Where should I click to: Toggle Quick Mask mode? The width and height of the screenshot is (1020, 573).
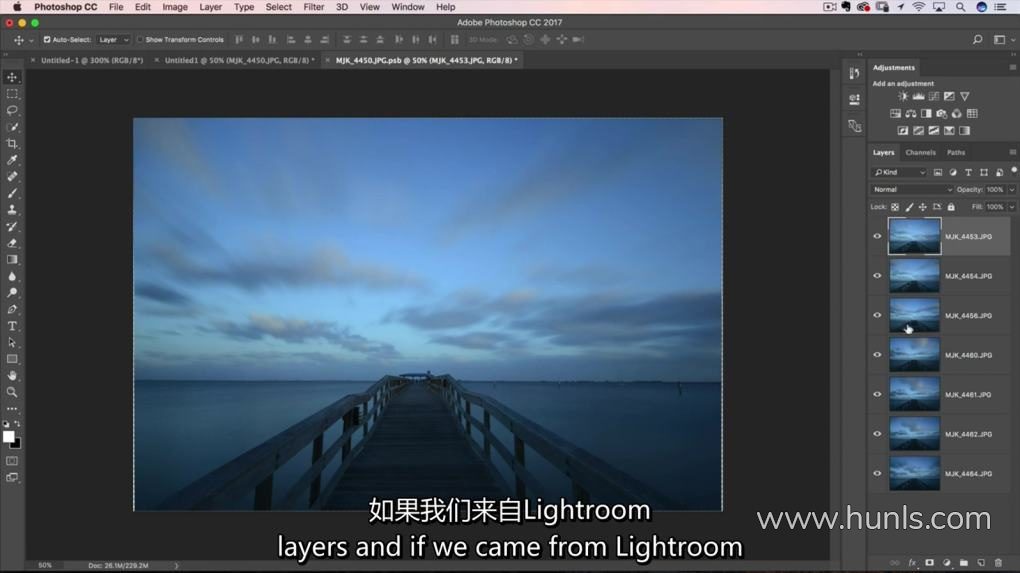click(12, 460)
